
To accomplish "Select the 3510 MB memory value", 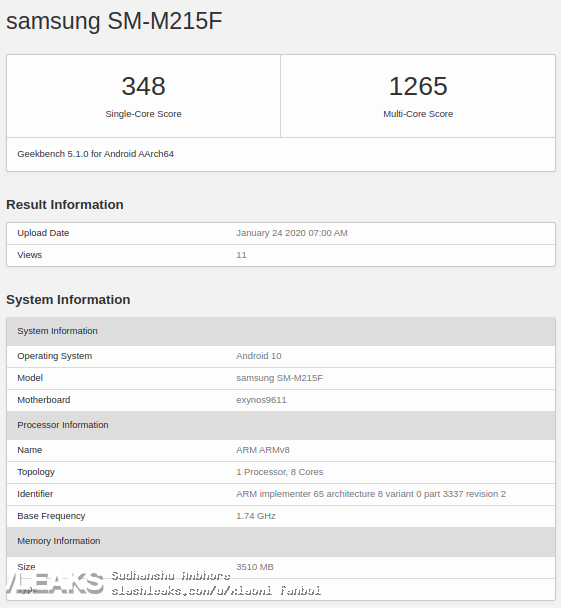I will click(255, 567).
